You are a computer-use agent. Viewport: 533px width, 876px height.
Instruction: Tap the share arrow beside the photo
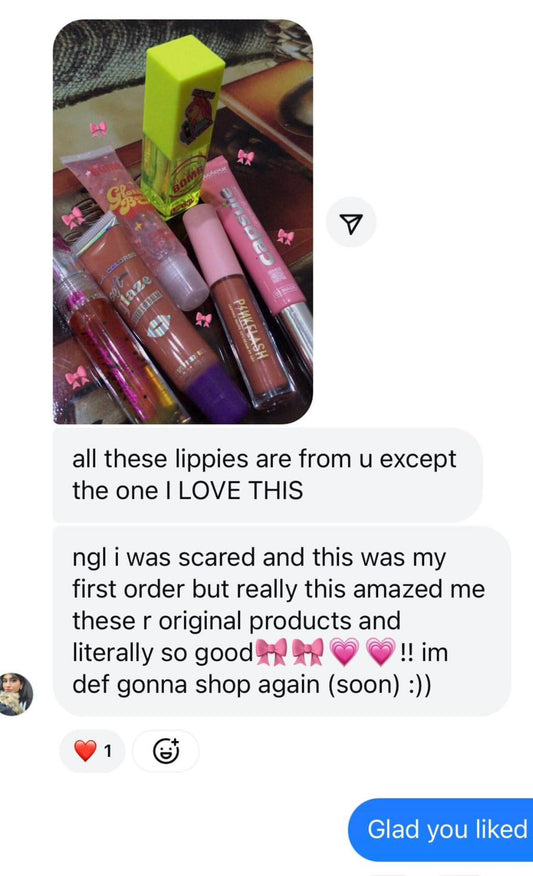351,222
